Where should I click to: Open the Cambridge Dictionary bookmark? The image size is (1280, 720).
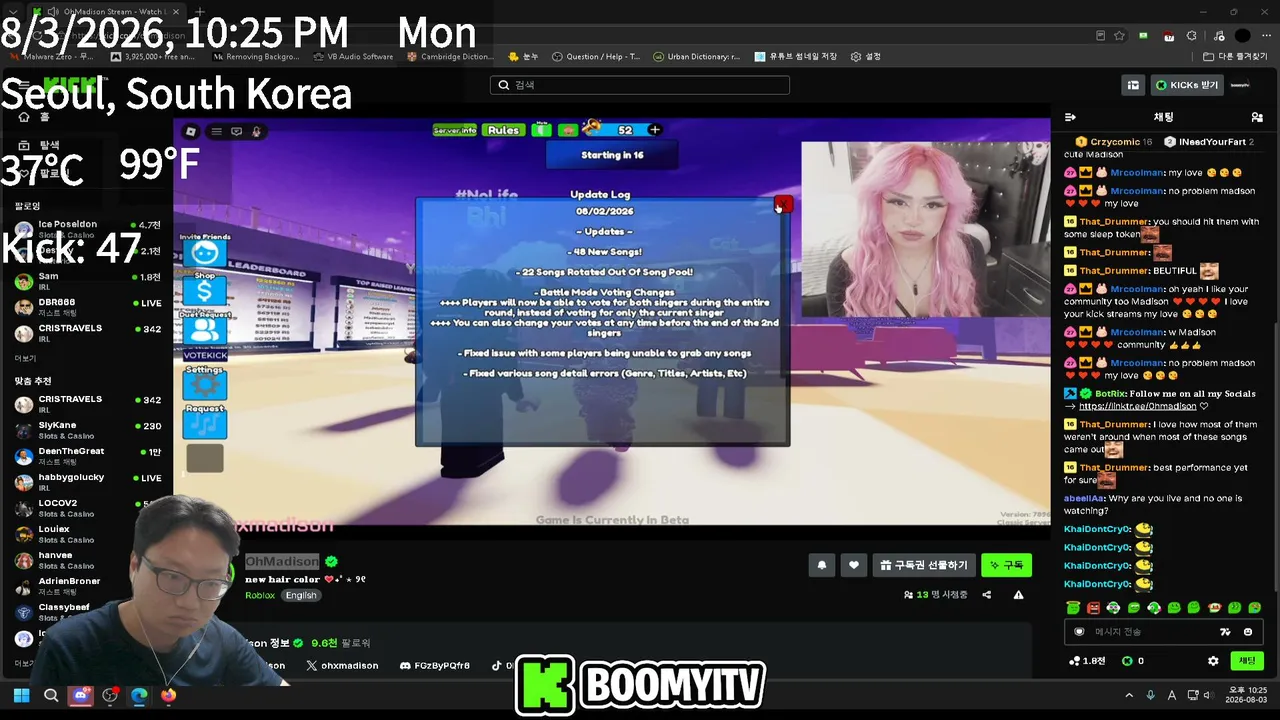pos(450,57)
